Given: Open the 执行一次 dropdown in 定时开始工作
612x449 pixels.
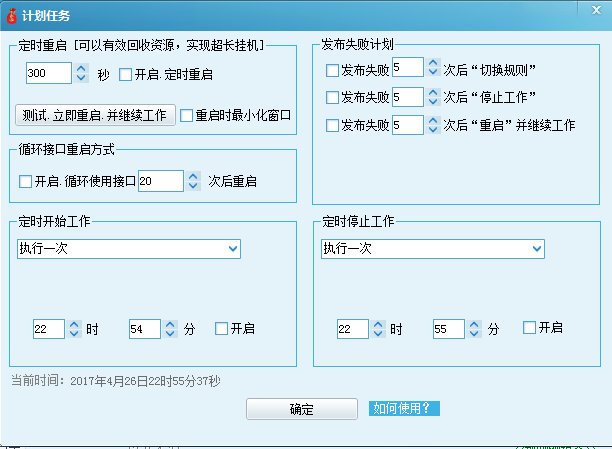Looking at the screenshot, I should pos(129,249).
